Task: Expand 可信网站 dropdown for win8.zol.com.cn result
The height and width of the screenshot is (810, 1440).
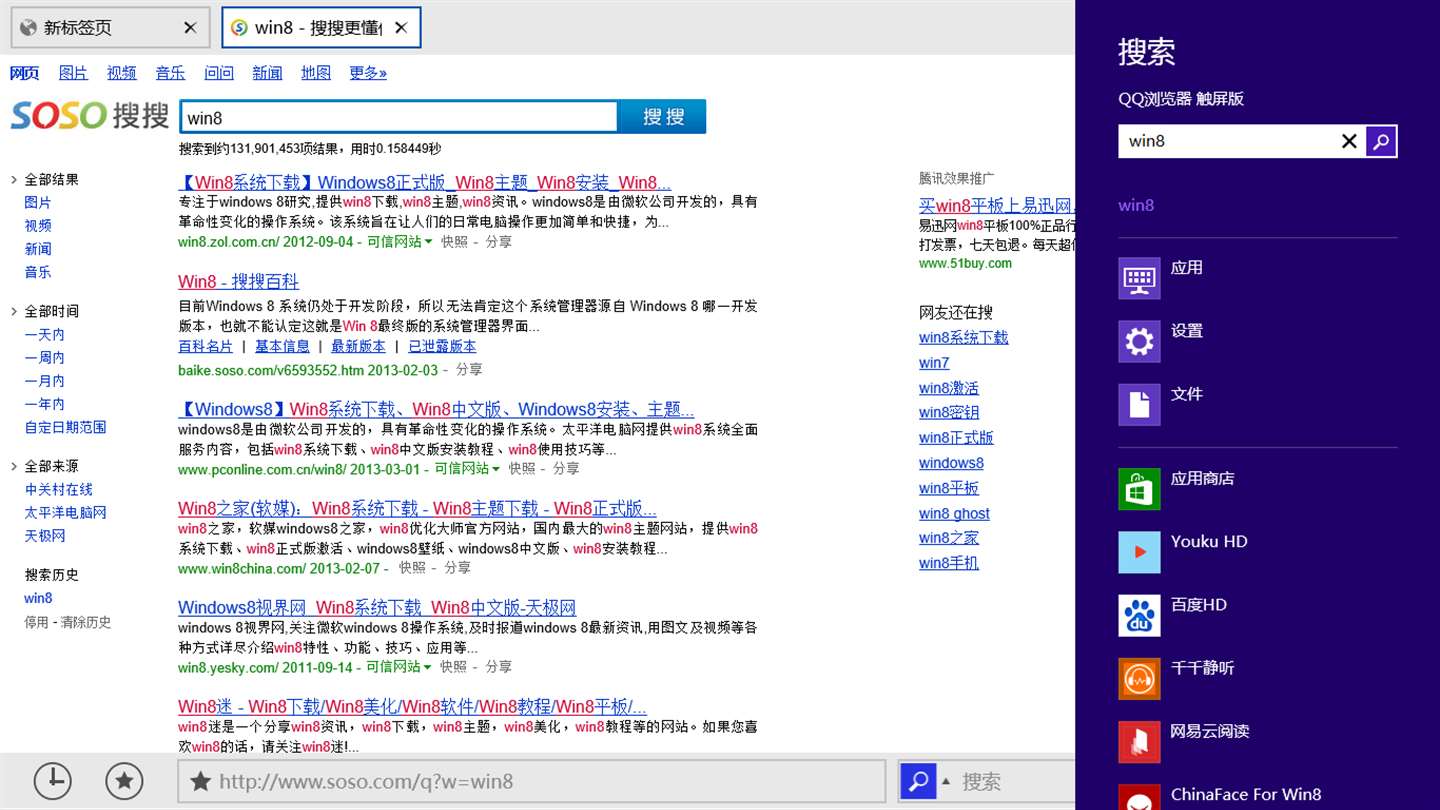Action: pyautogui.click(x=400, y=242)
